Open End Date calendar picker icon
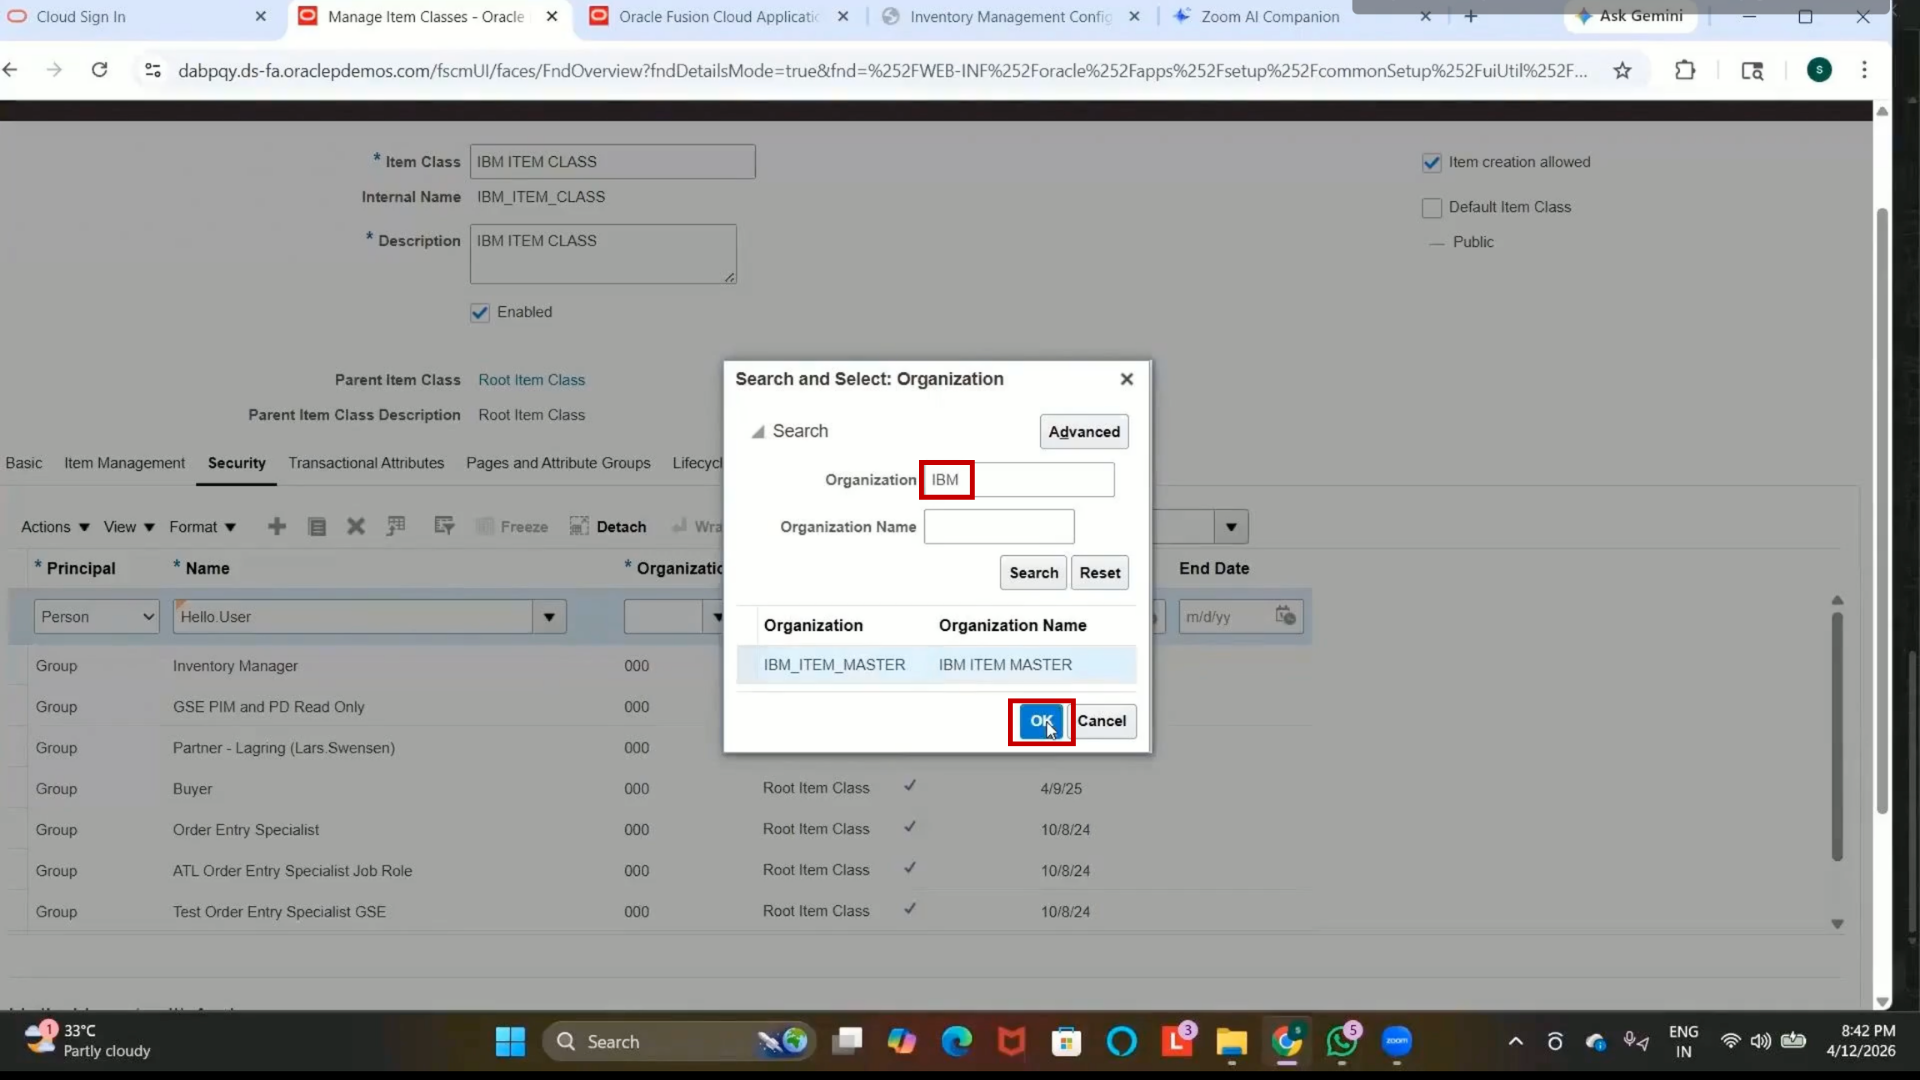1920x1080 pixels. pyautogui.click(x=1286, y=616)
